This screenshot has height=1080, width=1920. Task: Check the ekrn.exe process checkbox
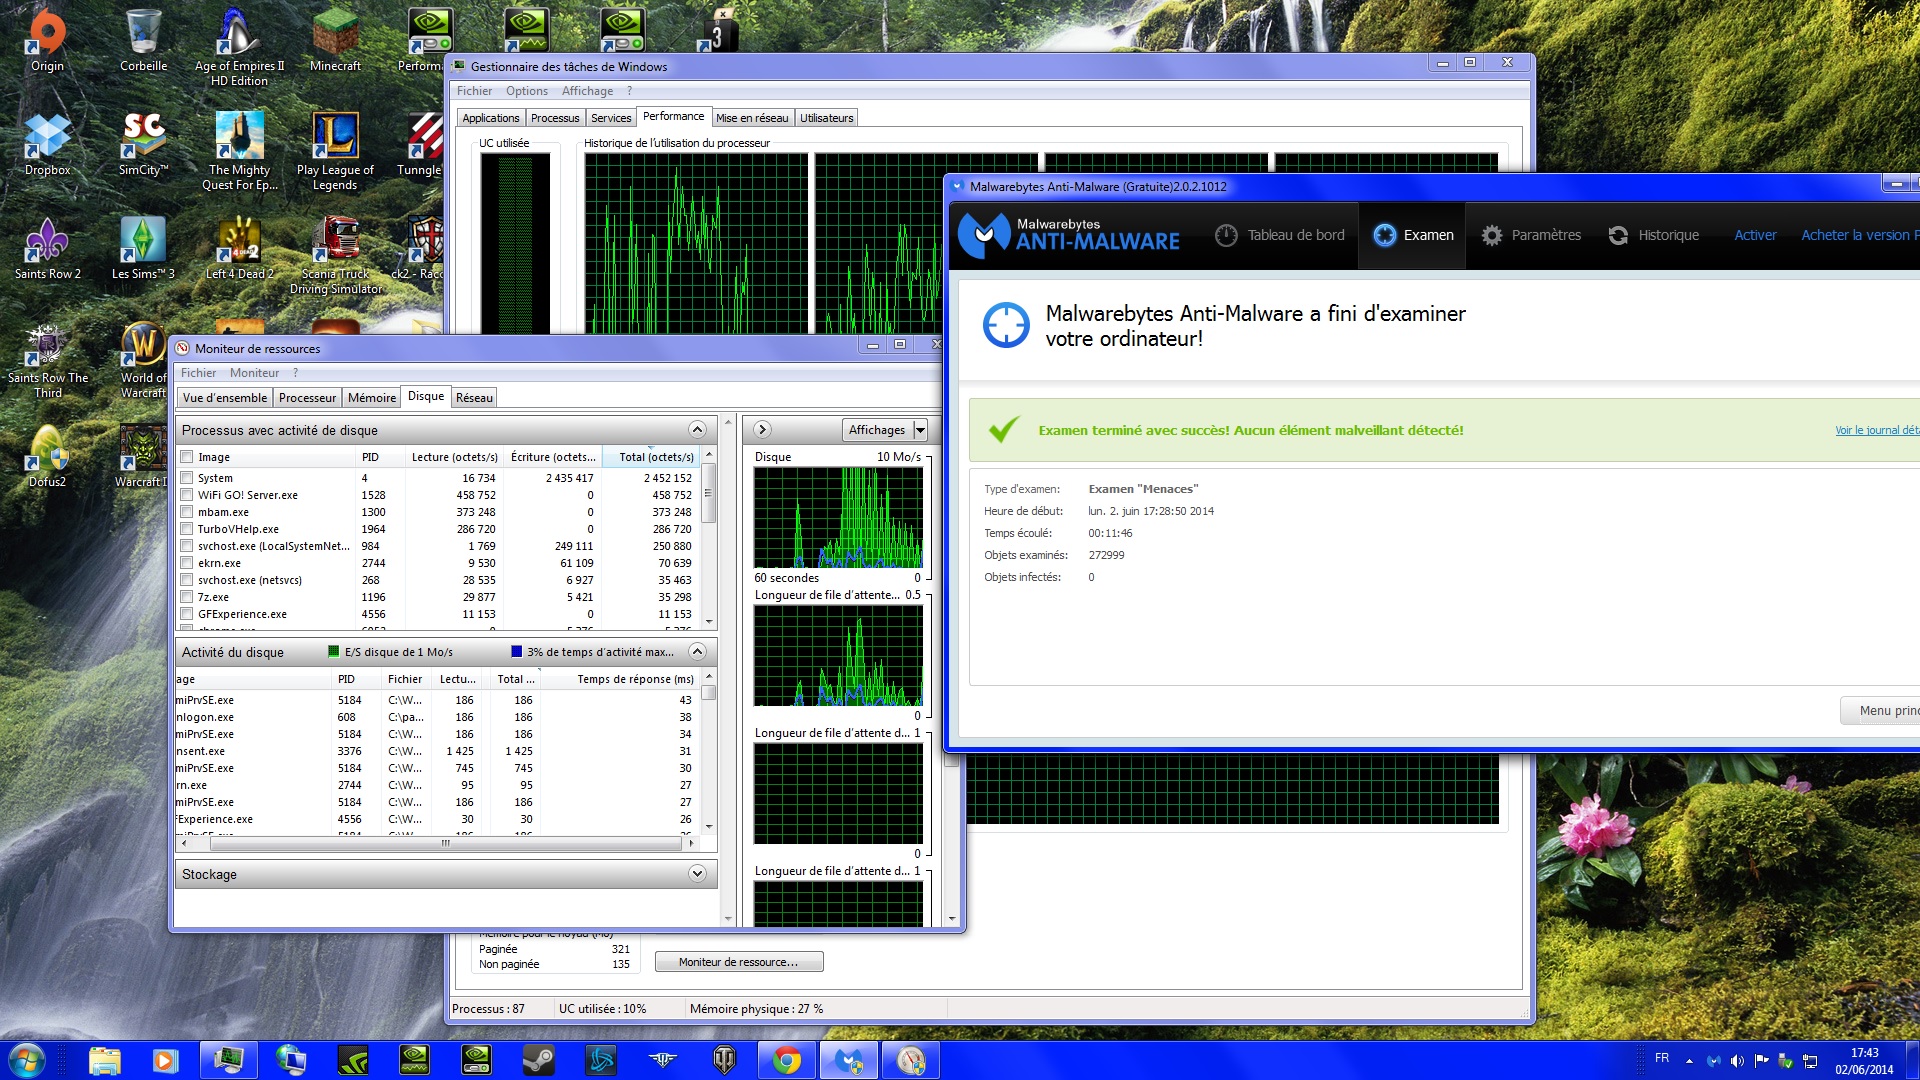[x=186, y=563]
